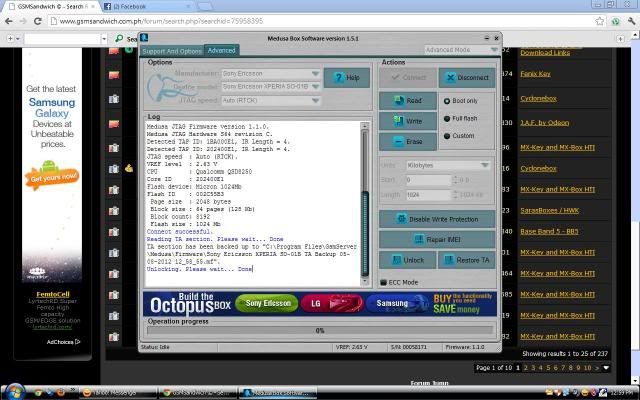Open the Download Links forum link
Viewport: 640px width, 400px height.
545,53
